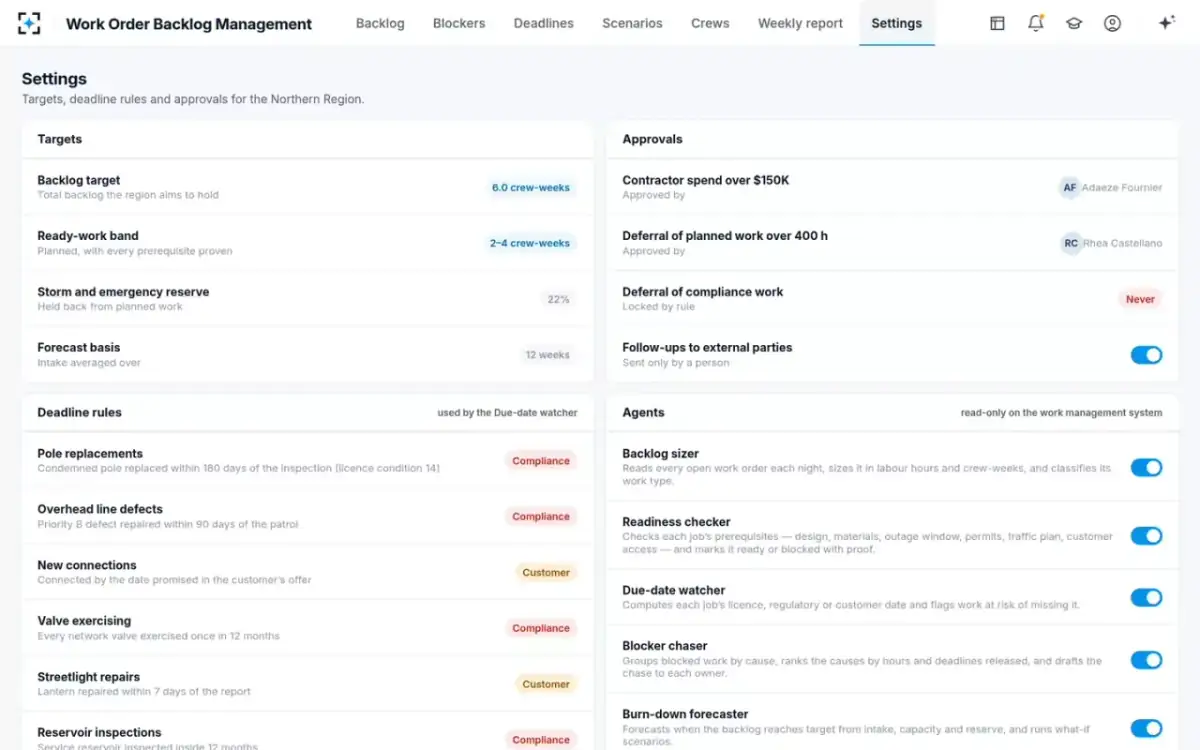Image resolution: width=1200 pixels, height=750 pixels.
Task: Click the app logo icon
Action: pos(30,23)
